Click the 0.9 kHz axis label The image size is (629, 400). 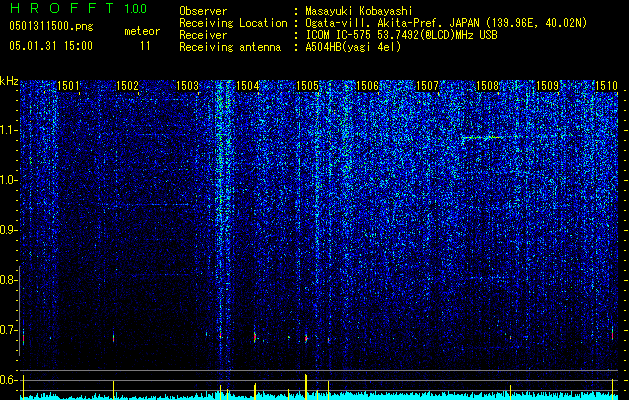(8, 230)
